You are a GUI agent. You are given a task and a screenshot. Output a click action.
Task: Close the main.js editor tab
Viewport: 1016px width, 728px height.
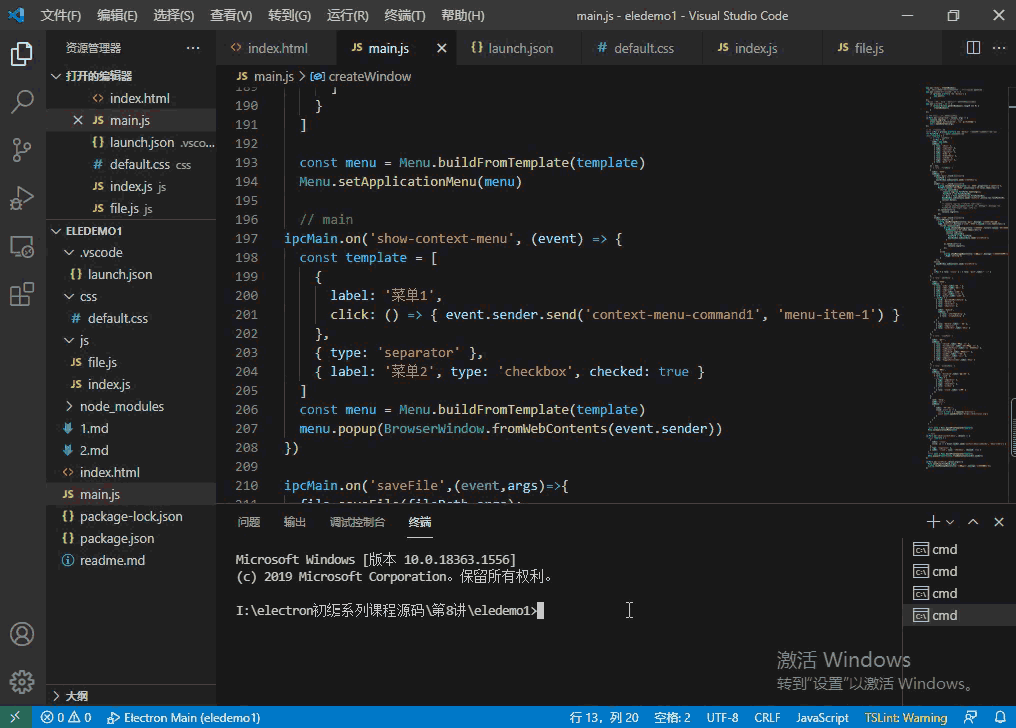coord(441,48)
